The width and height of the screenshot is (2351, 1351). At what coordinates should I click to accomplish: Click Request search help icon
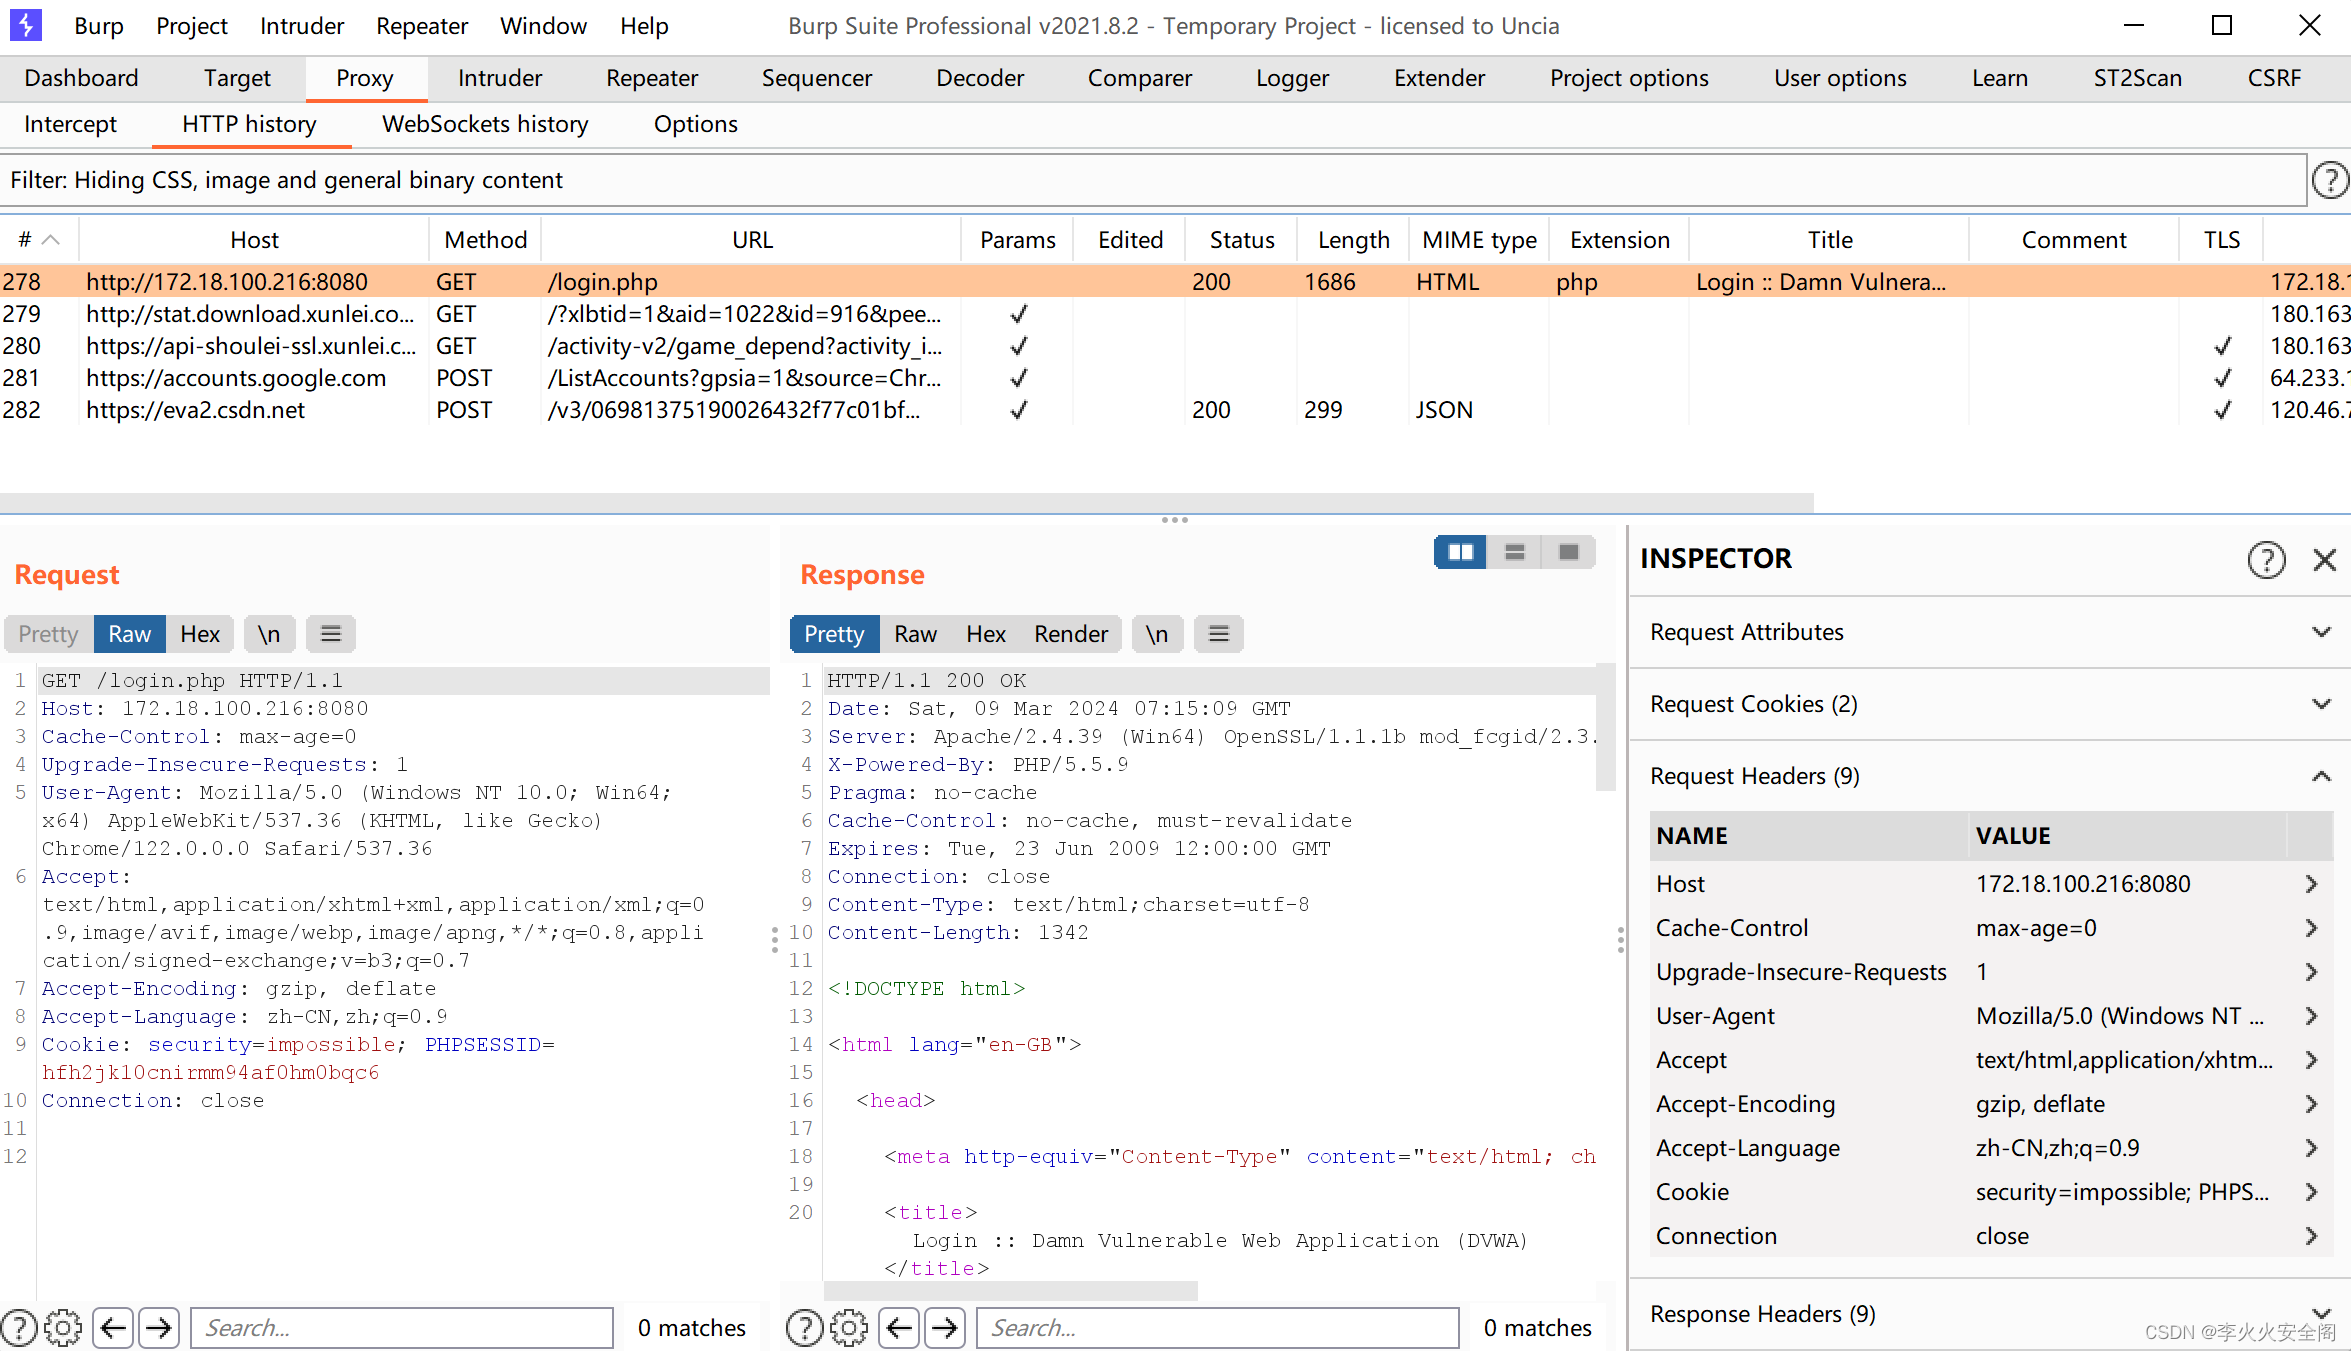tap(19, 1328)
